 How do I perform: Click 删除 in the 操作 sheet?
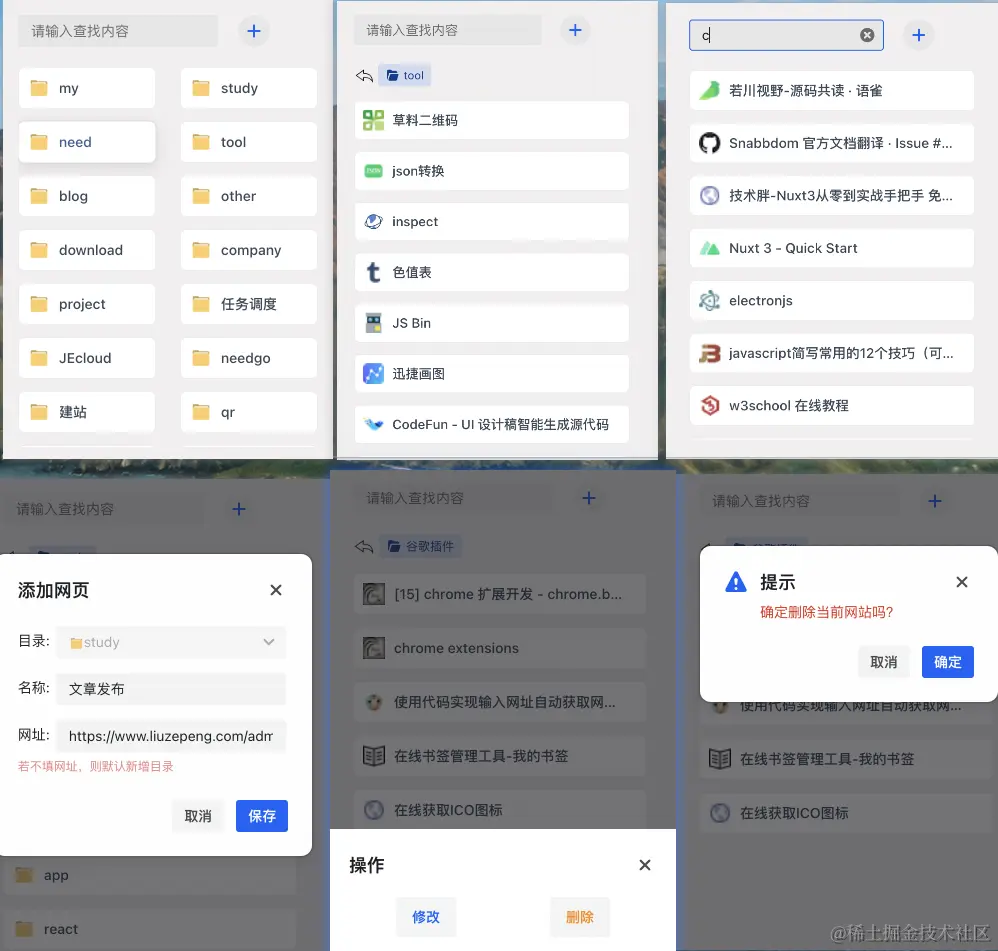(x=580, y=917)
